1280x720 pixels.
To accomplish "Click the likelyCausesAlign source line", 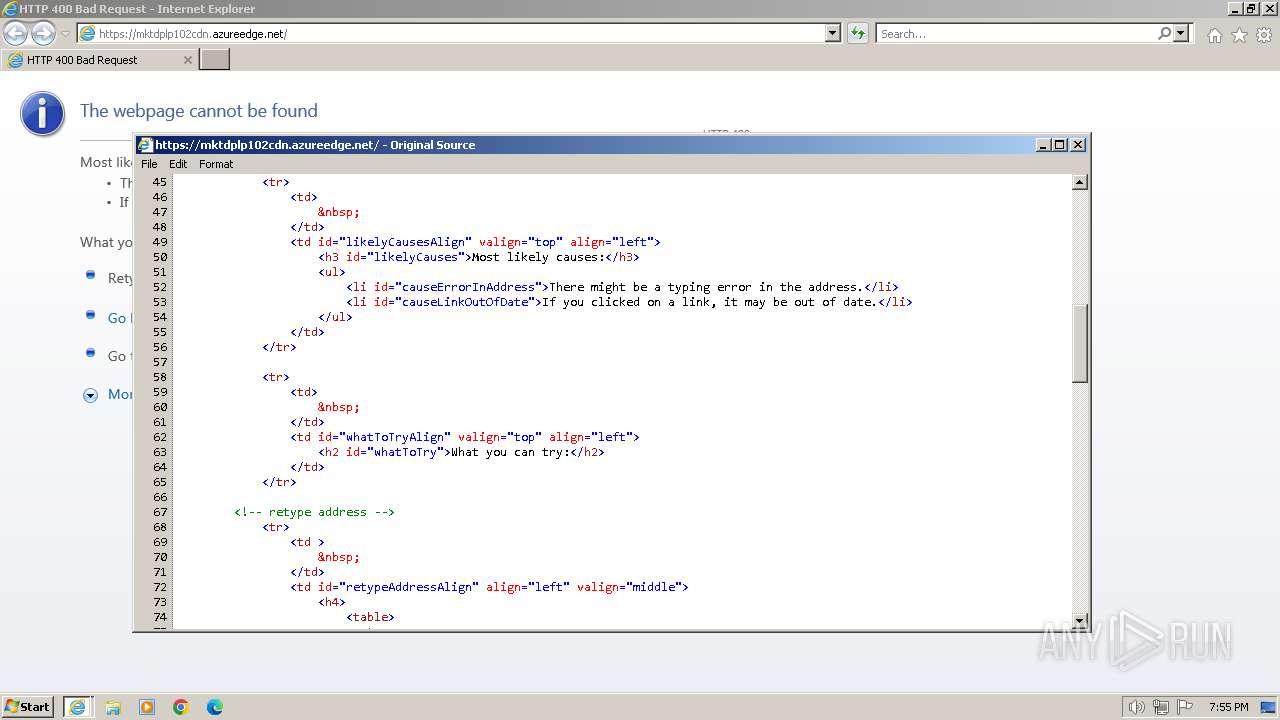I will click(475, 242).
